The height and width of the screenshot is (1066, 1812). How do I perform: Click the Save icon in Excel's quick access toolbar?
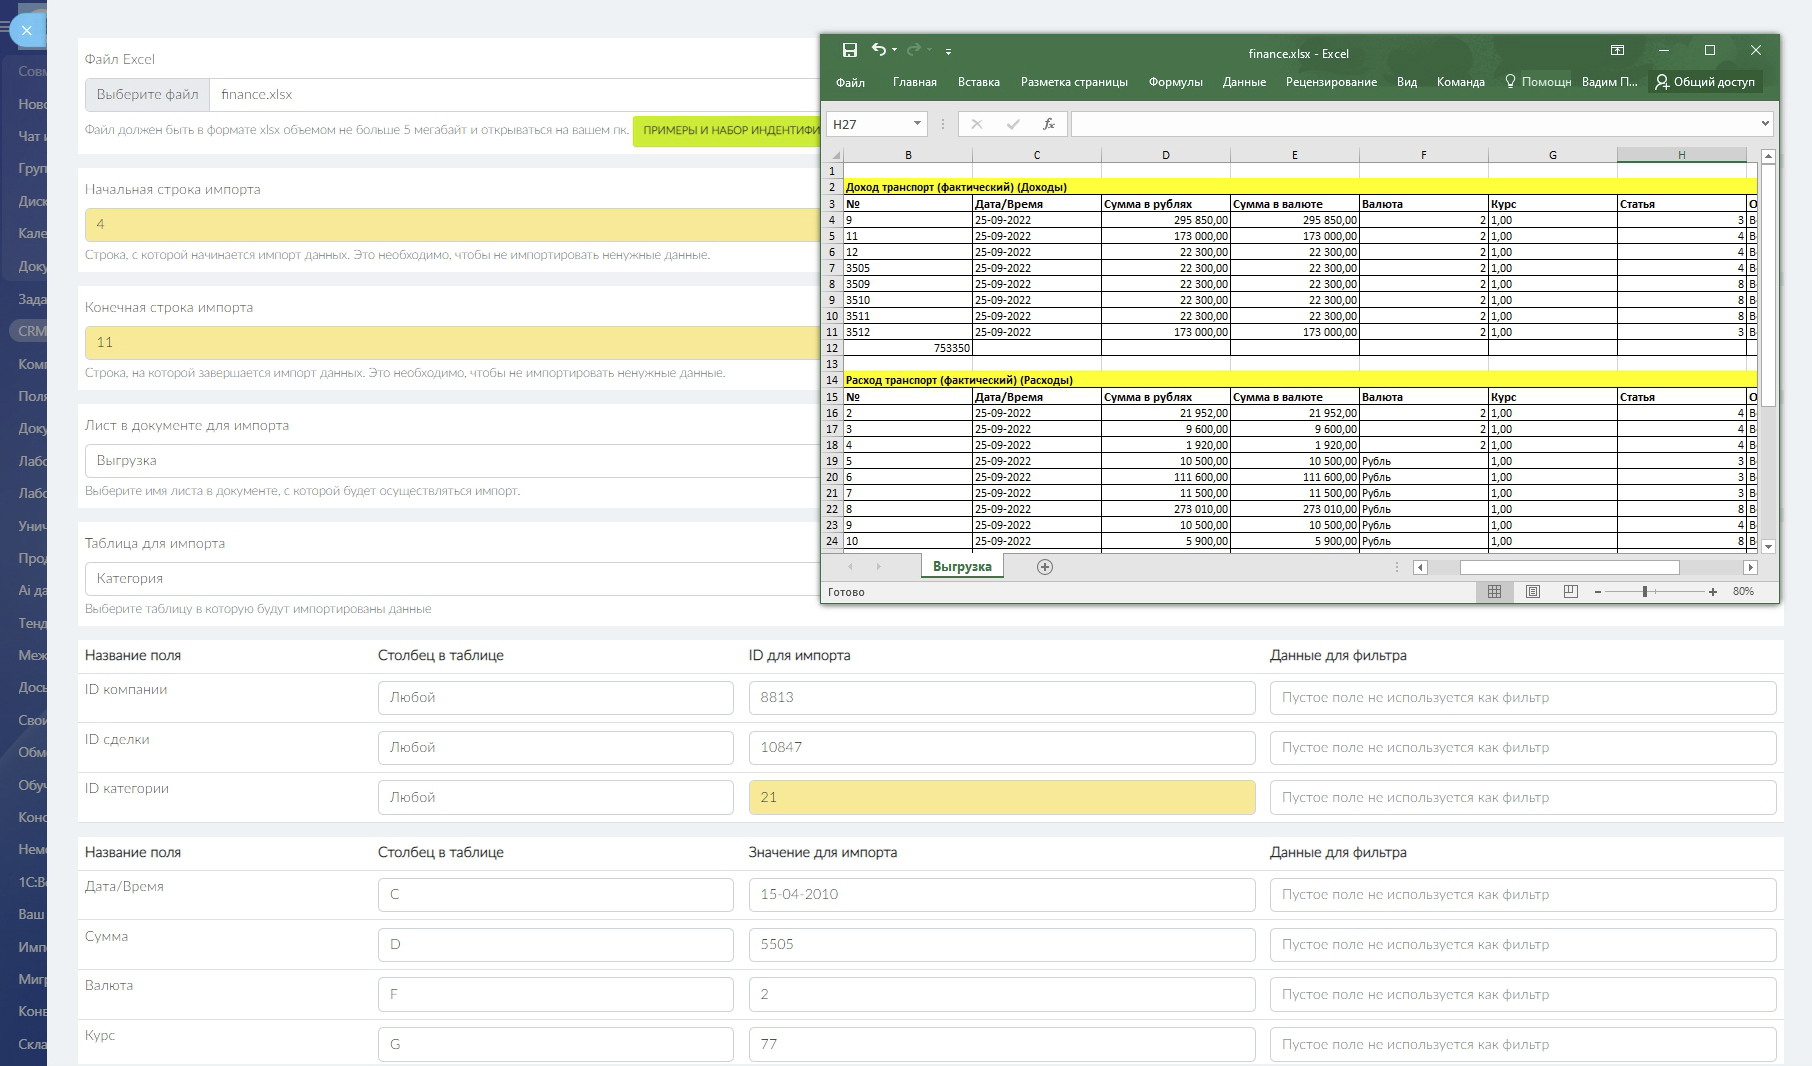click(850, 50)
